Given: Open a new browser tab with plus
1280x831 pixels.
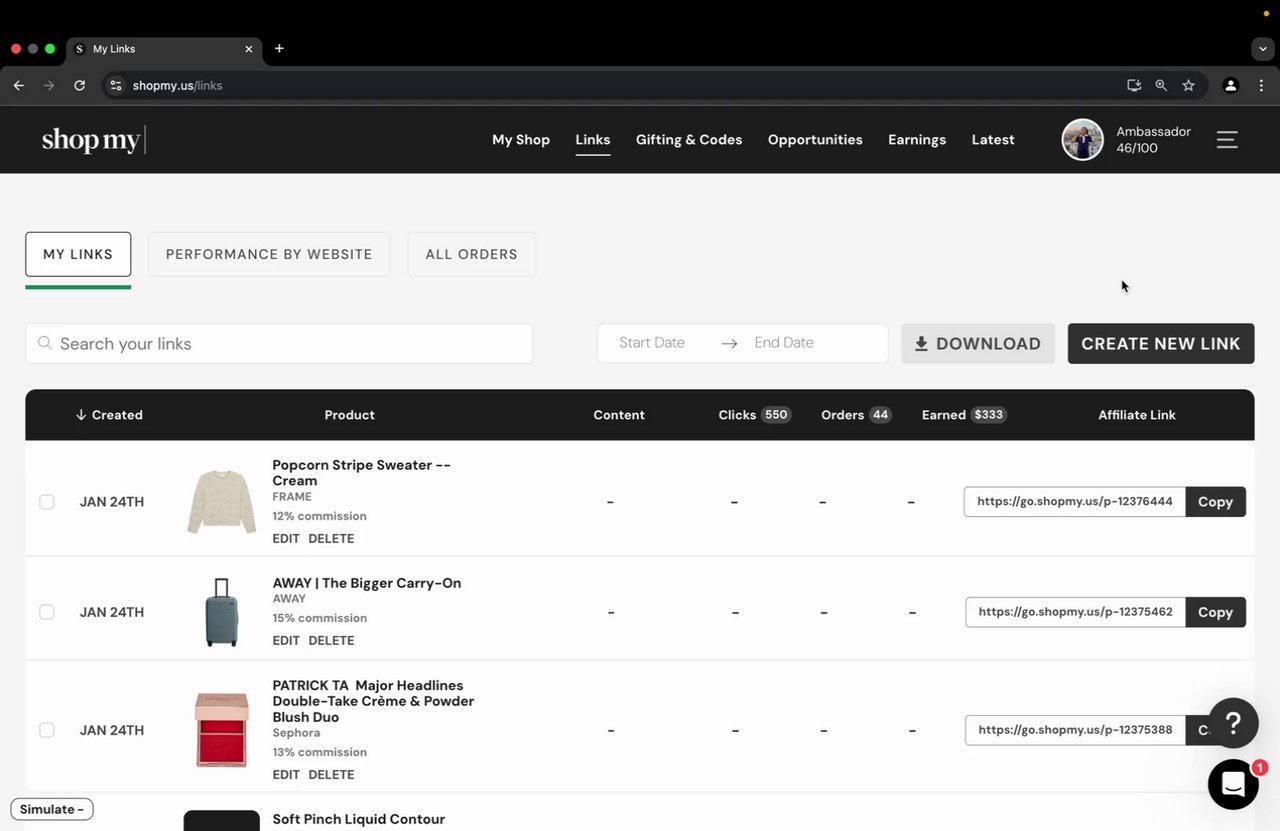Looking at the screenshot, I should tap(279, 48).
